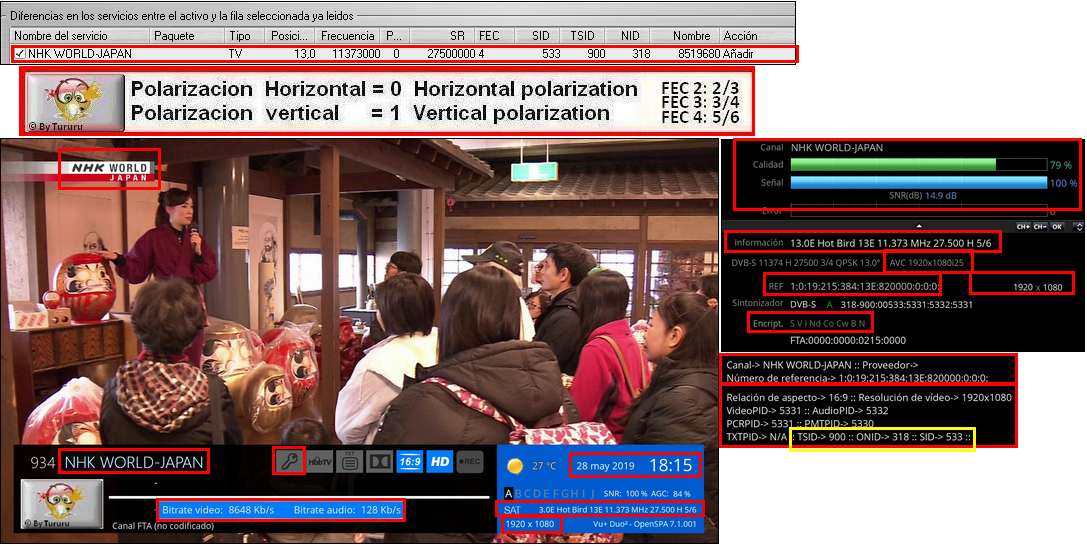The width and height of the screenshot is (1087, 546).
Task: Click the AVC 1920x1080i25 text
Action: click(x=928, y=263)
